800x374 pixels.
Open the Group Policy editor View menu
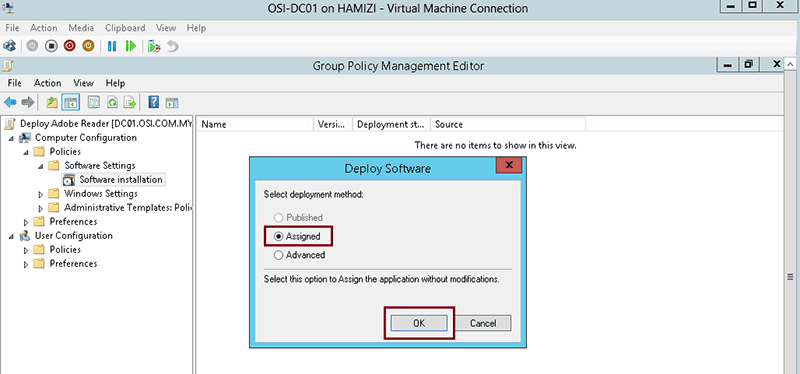coord(83,83)
